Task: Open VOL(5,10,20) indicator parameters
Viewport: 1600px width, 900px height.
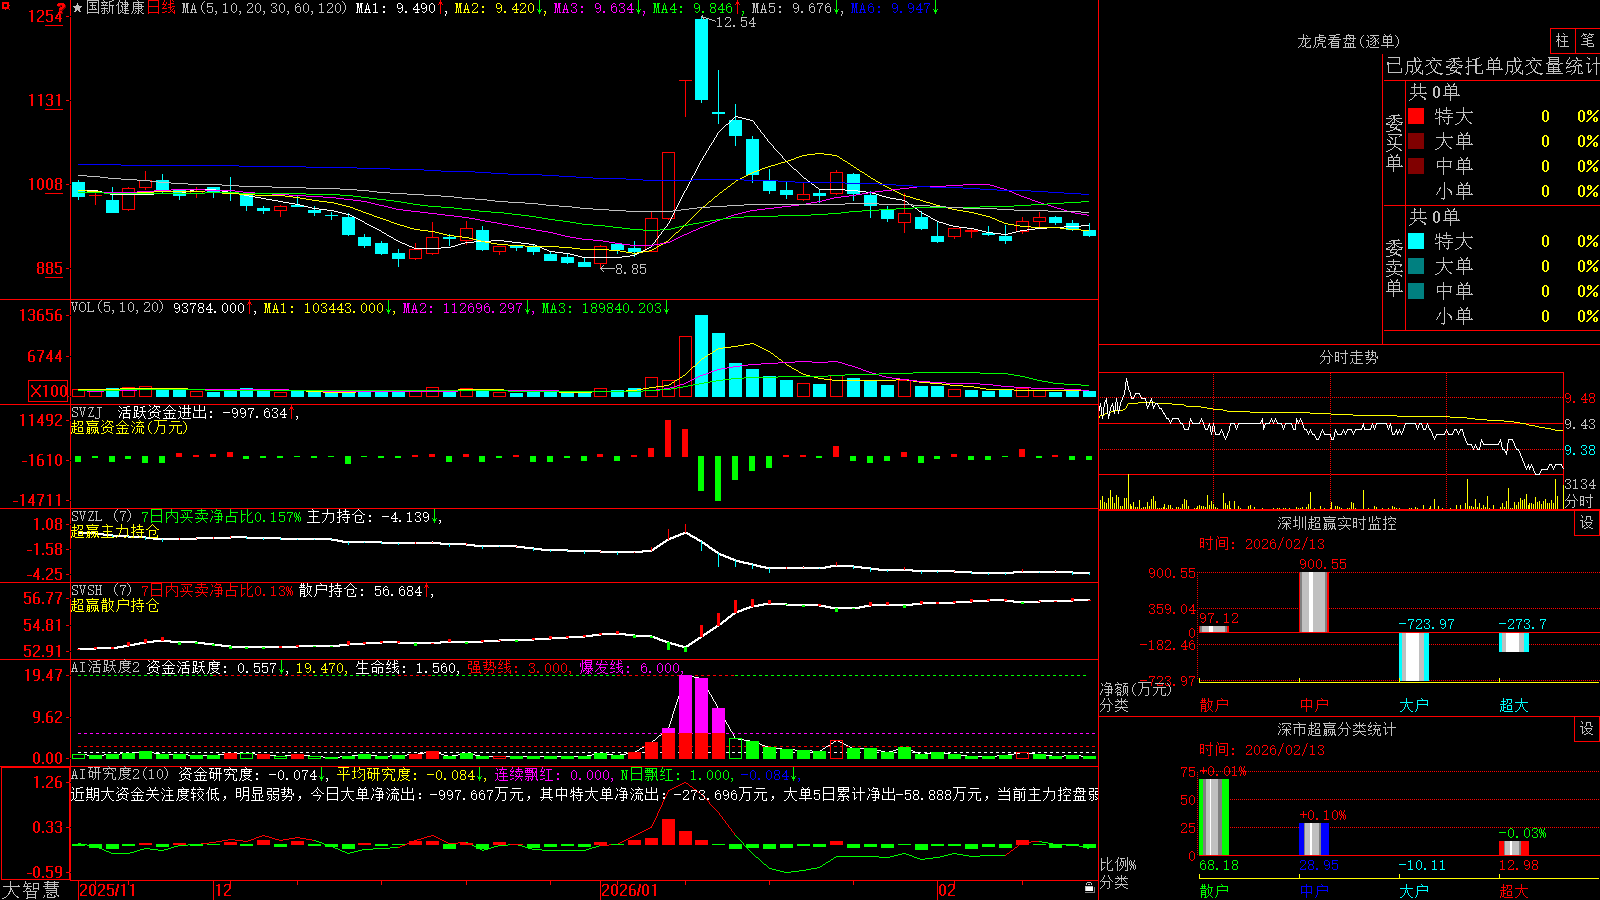Action: coord(117,308)
